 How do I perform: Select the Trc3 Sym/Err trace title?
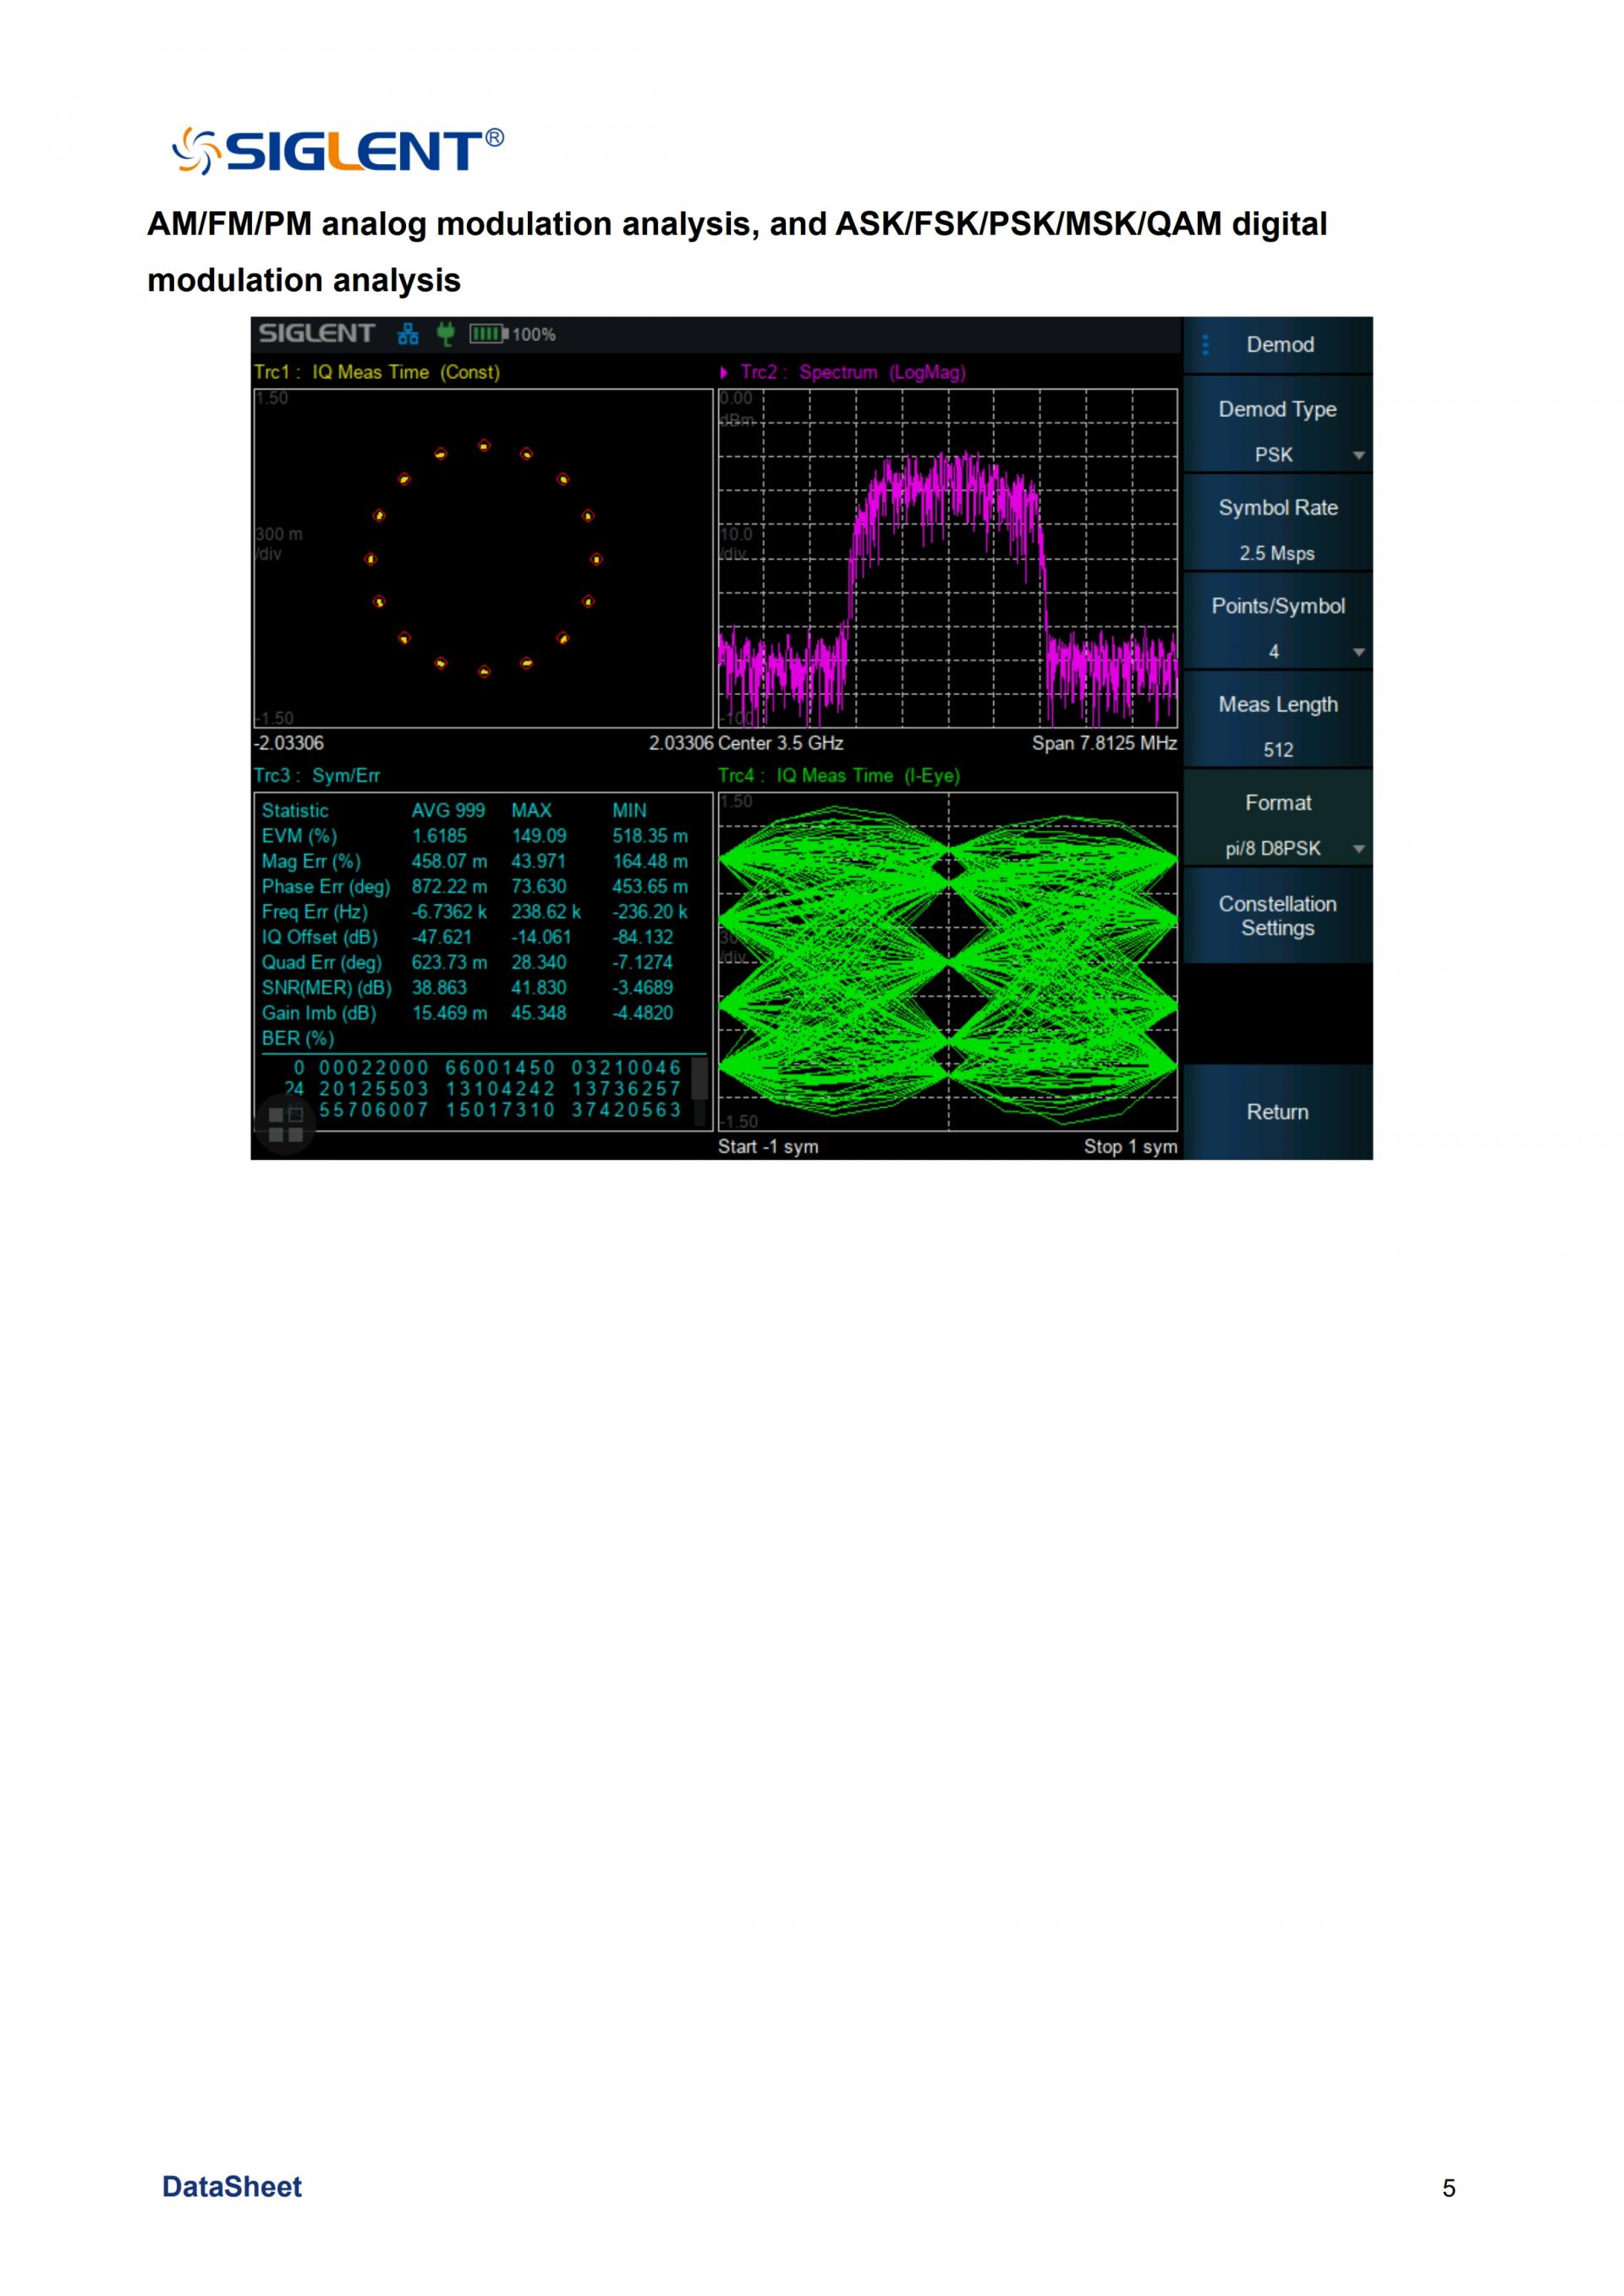point(317,775)
